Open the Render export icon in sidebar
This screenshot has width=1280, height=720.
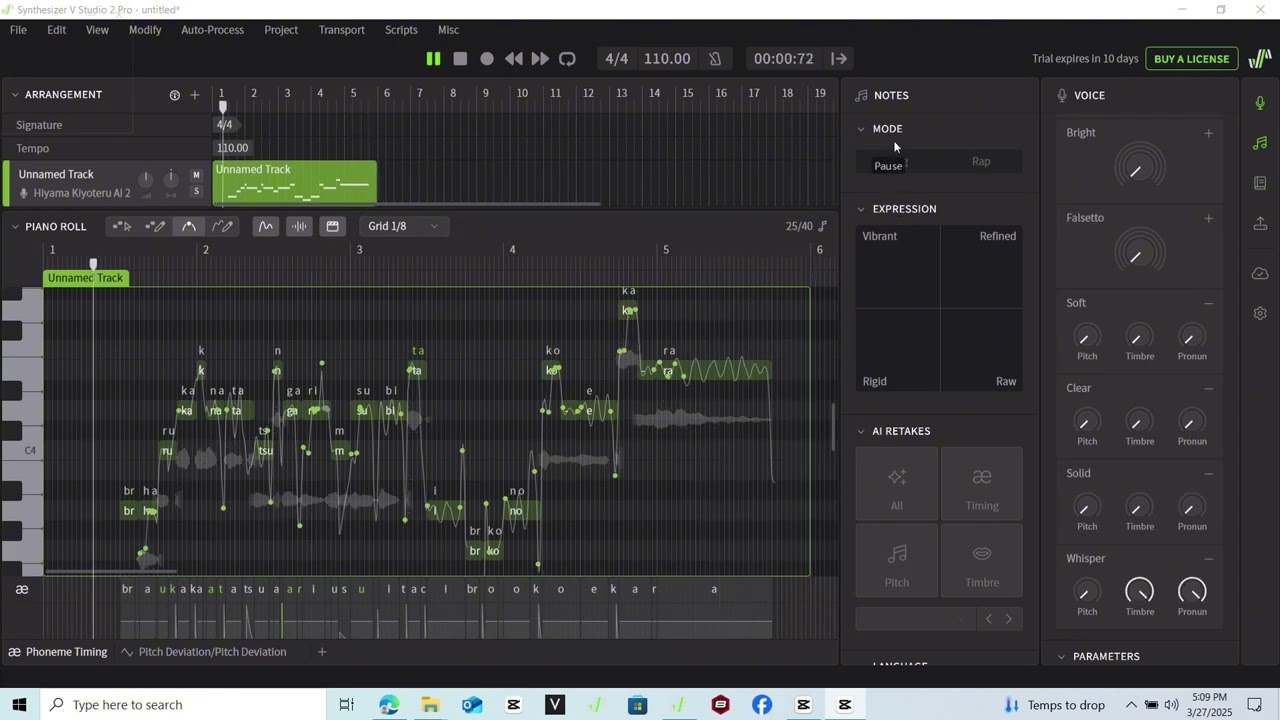tap(1260, 223)
